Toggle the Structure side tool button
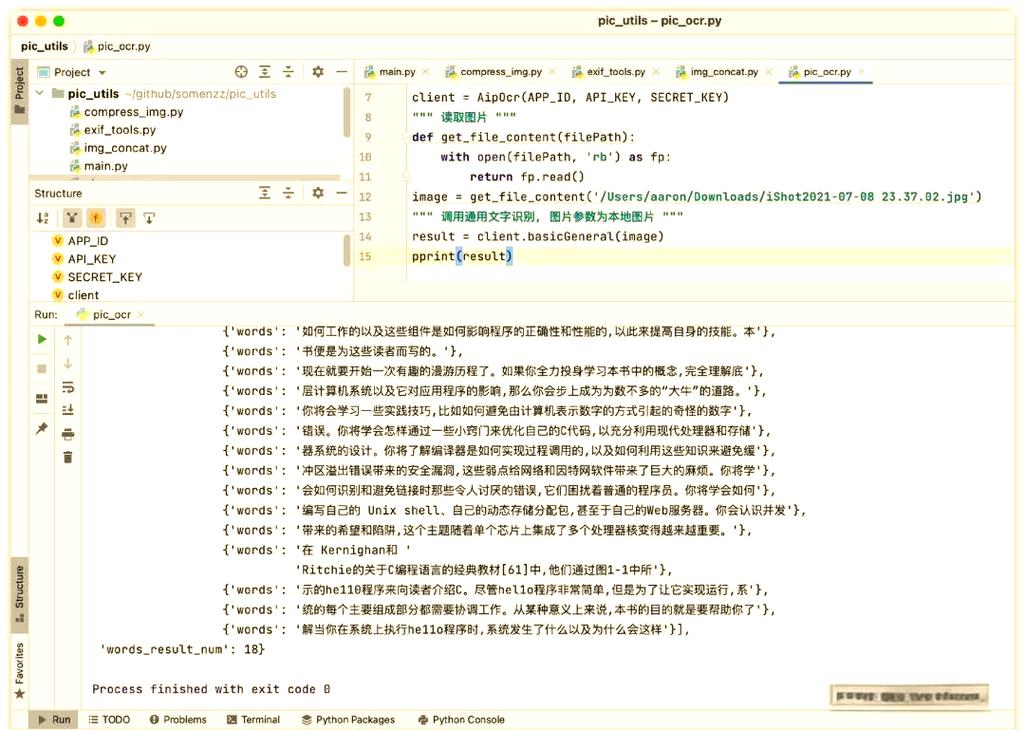This screenshot has width=1025, height=730. 20,594
